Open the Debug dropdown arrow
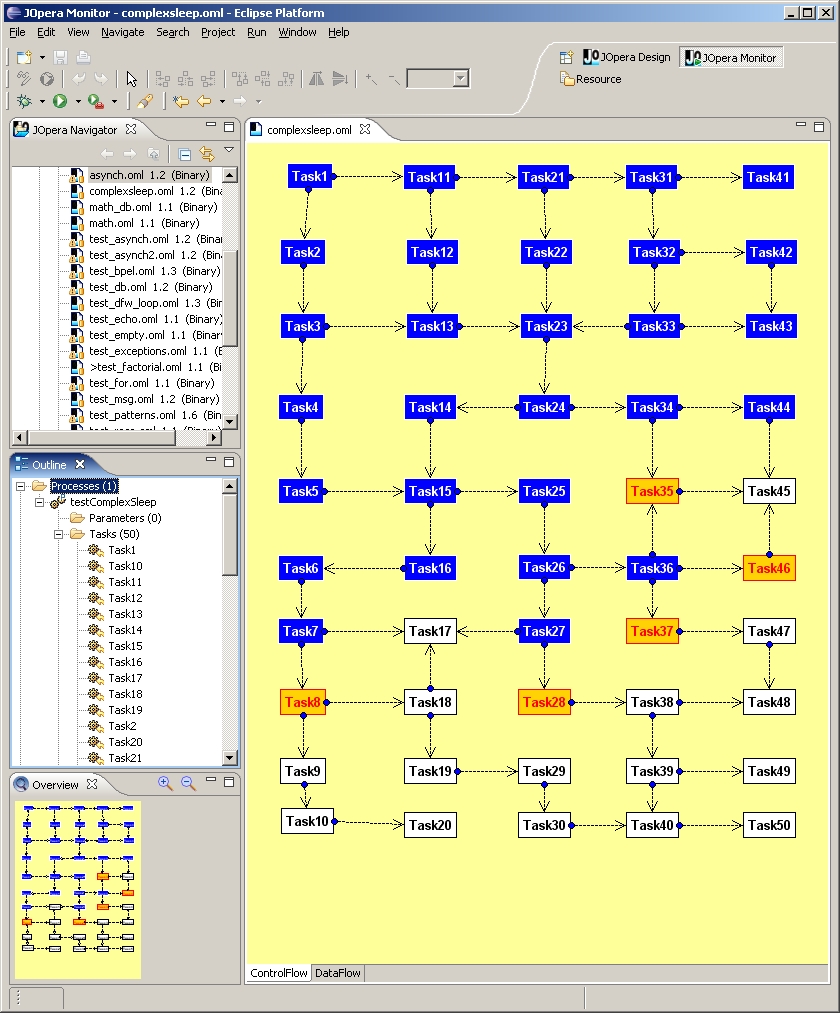Image resolution: width=840 pixels, height=1013 pixels. click(43, 101)
